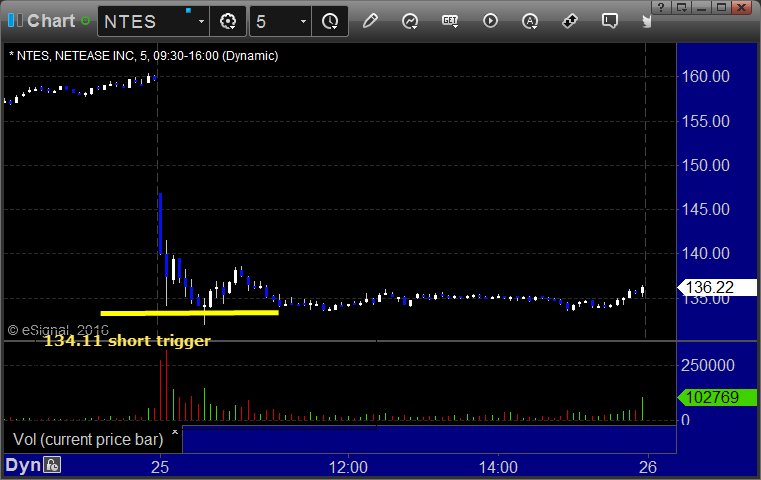Click the 26 date axis label
761x480 pixels.
(648, 467)
